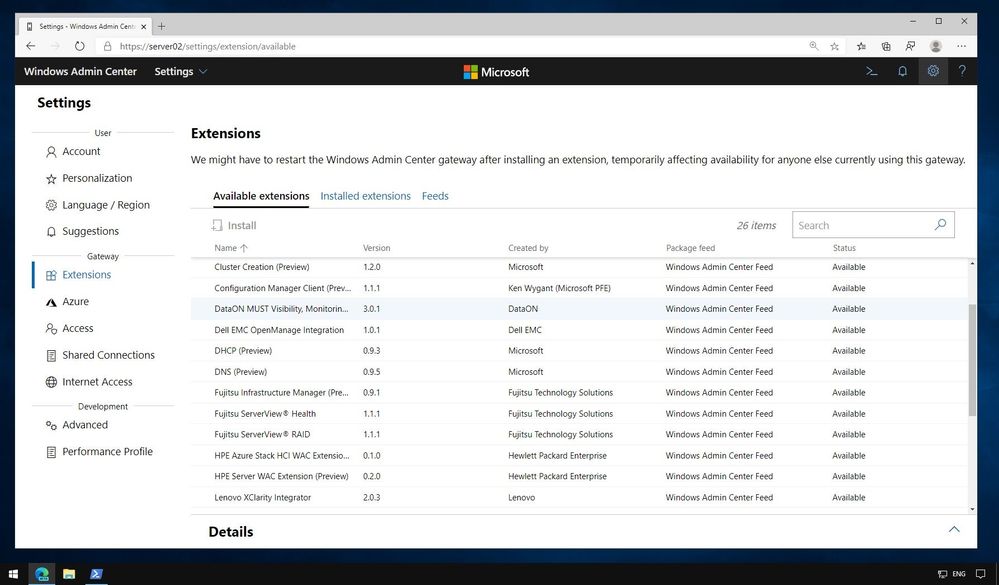Select Cluster Creation (Preview) row
Viewport: 999px width, 585px height.
tap(580, 267)
